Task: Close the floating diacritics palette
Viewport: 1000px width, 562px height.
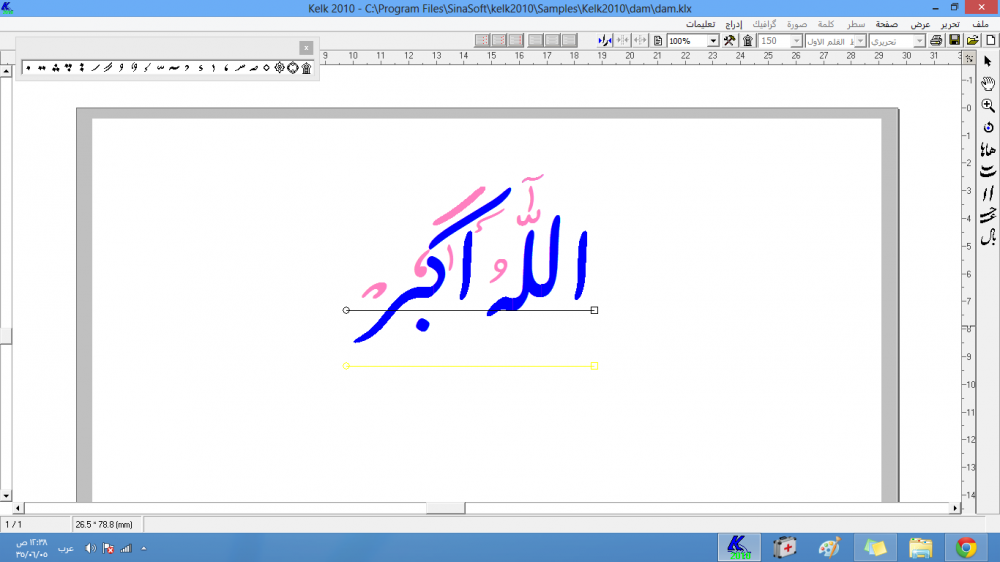Action: click(x=306, y=47)
